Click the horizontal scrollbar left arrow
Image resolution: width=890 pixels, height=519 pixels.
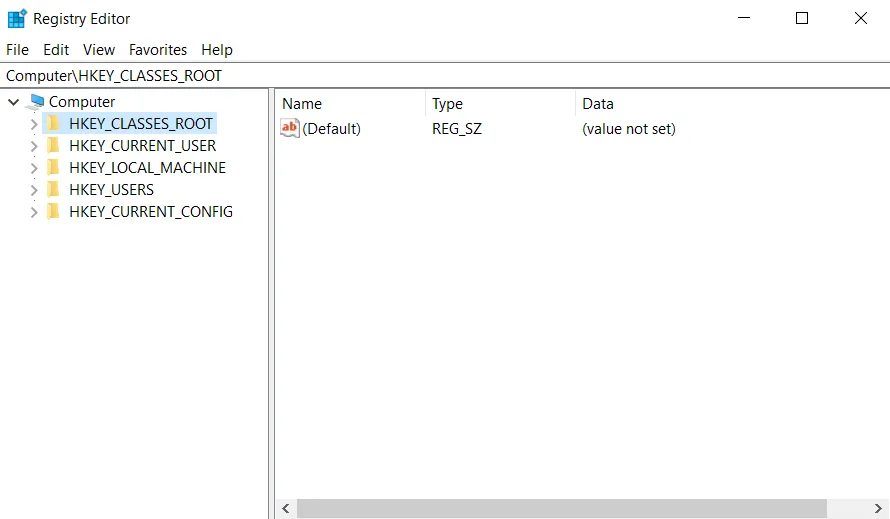pos(286,508)
